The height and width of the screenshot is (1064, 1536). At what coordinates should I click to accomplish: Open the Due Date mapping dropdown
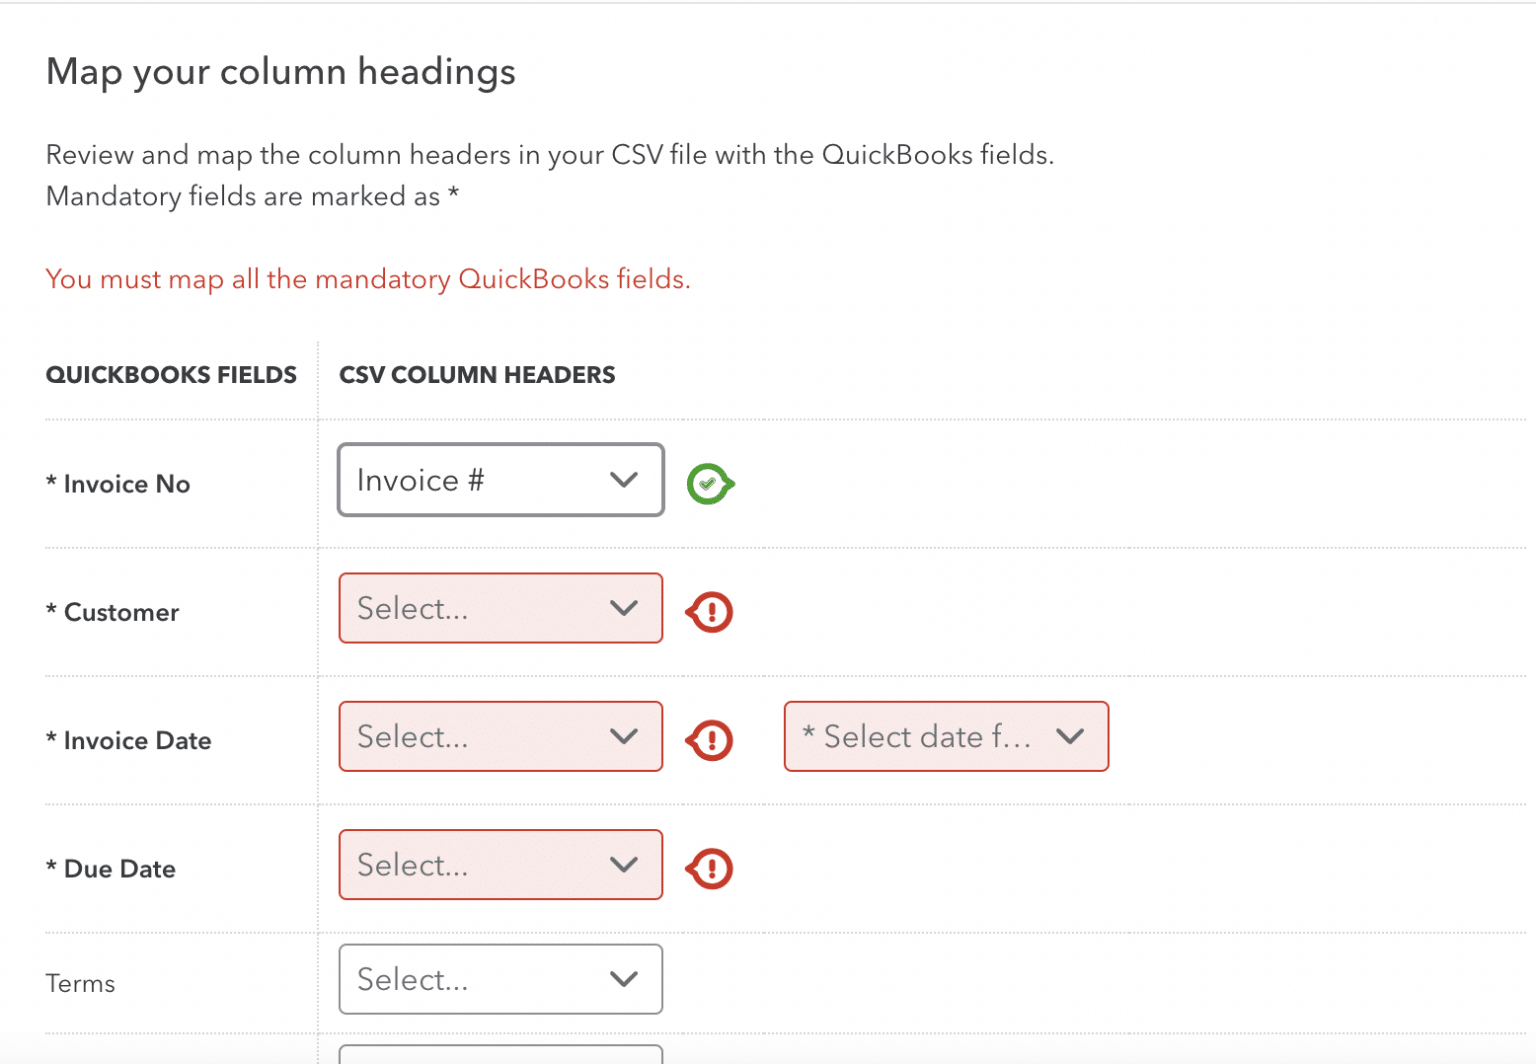click(500, 865)
